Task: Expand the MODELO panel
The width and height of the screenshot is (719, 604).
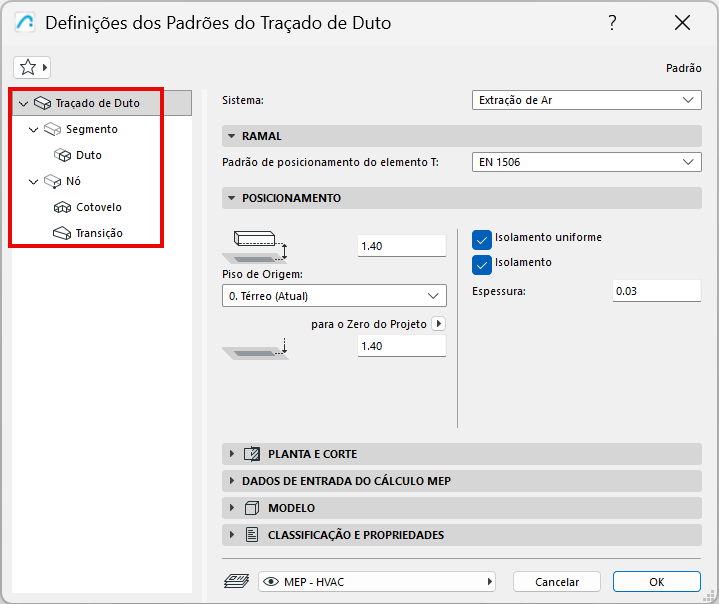Action: tap(232, 508)
